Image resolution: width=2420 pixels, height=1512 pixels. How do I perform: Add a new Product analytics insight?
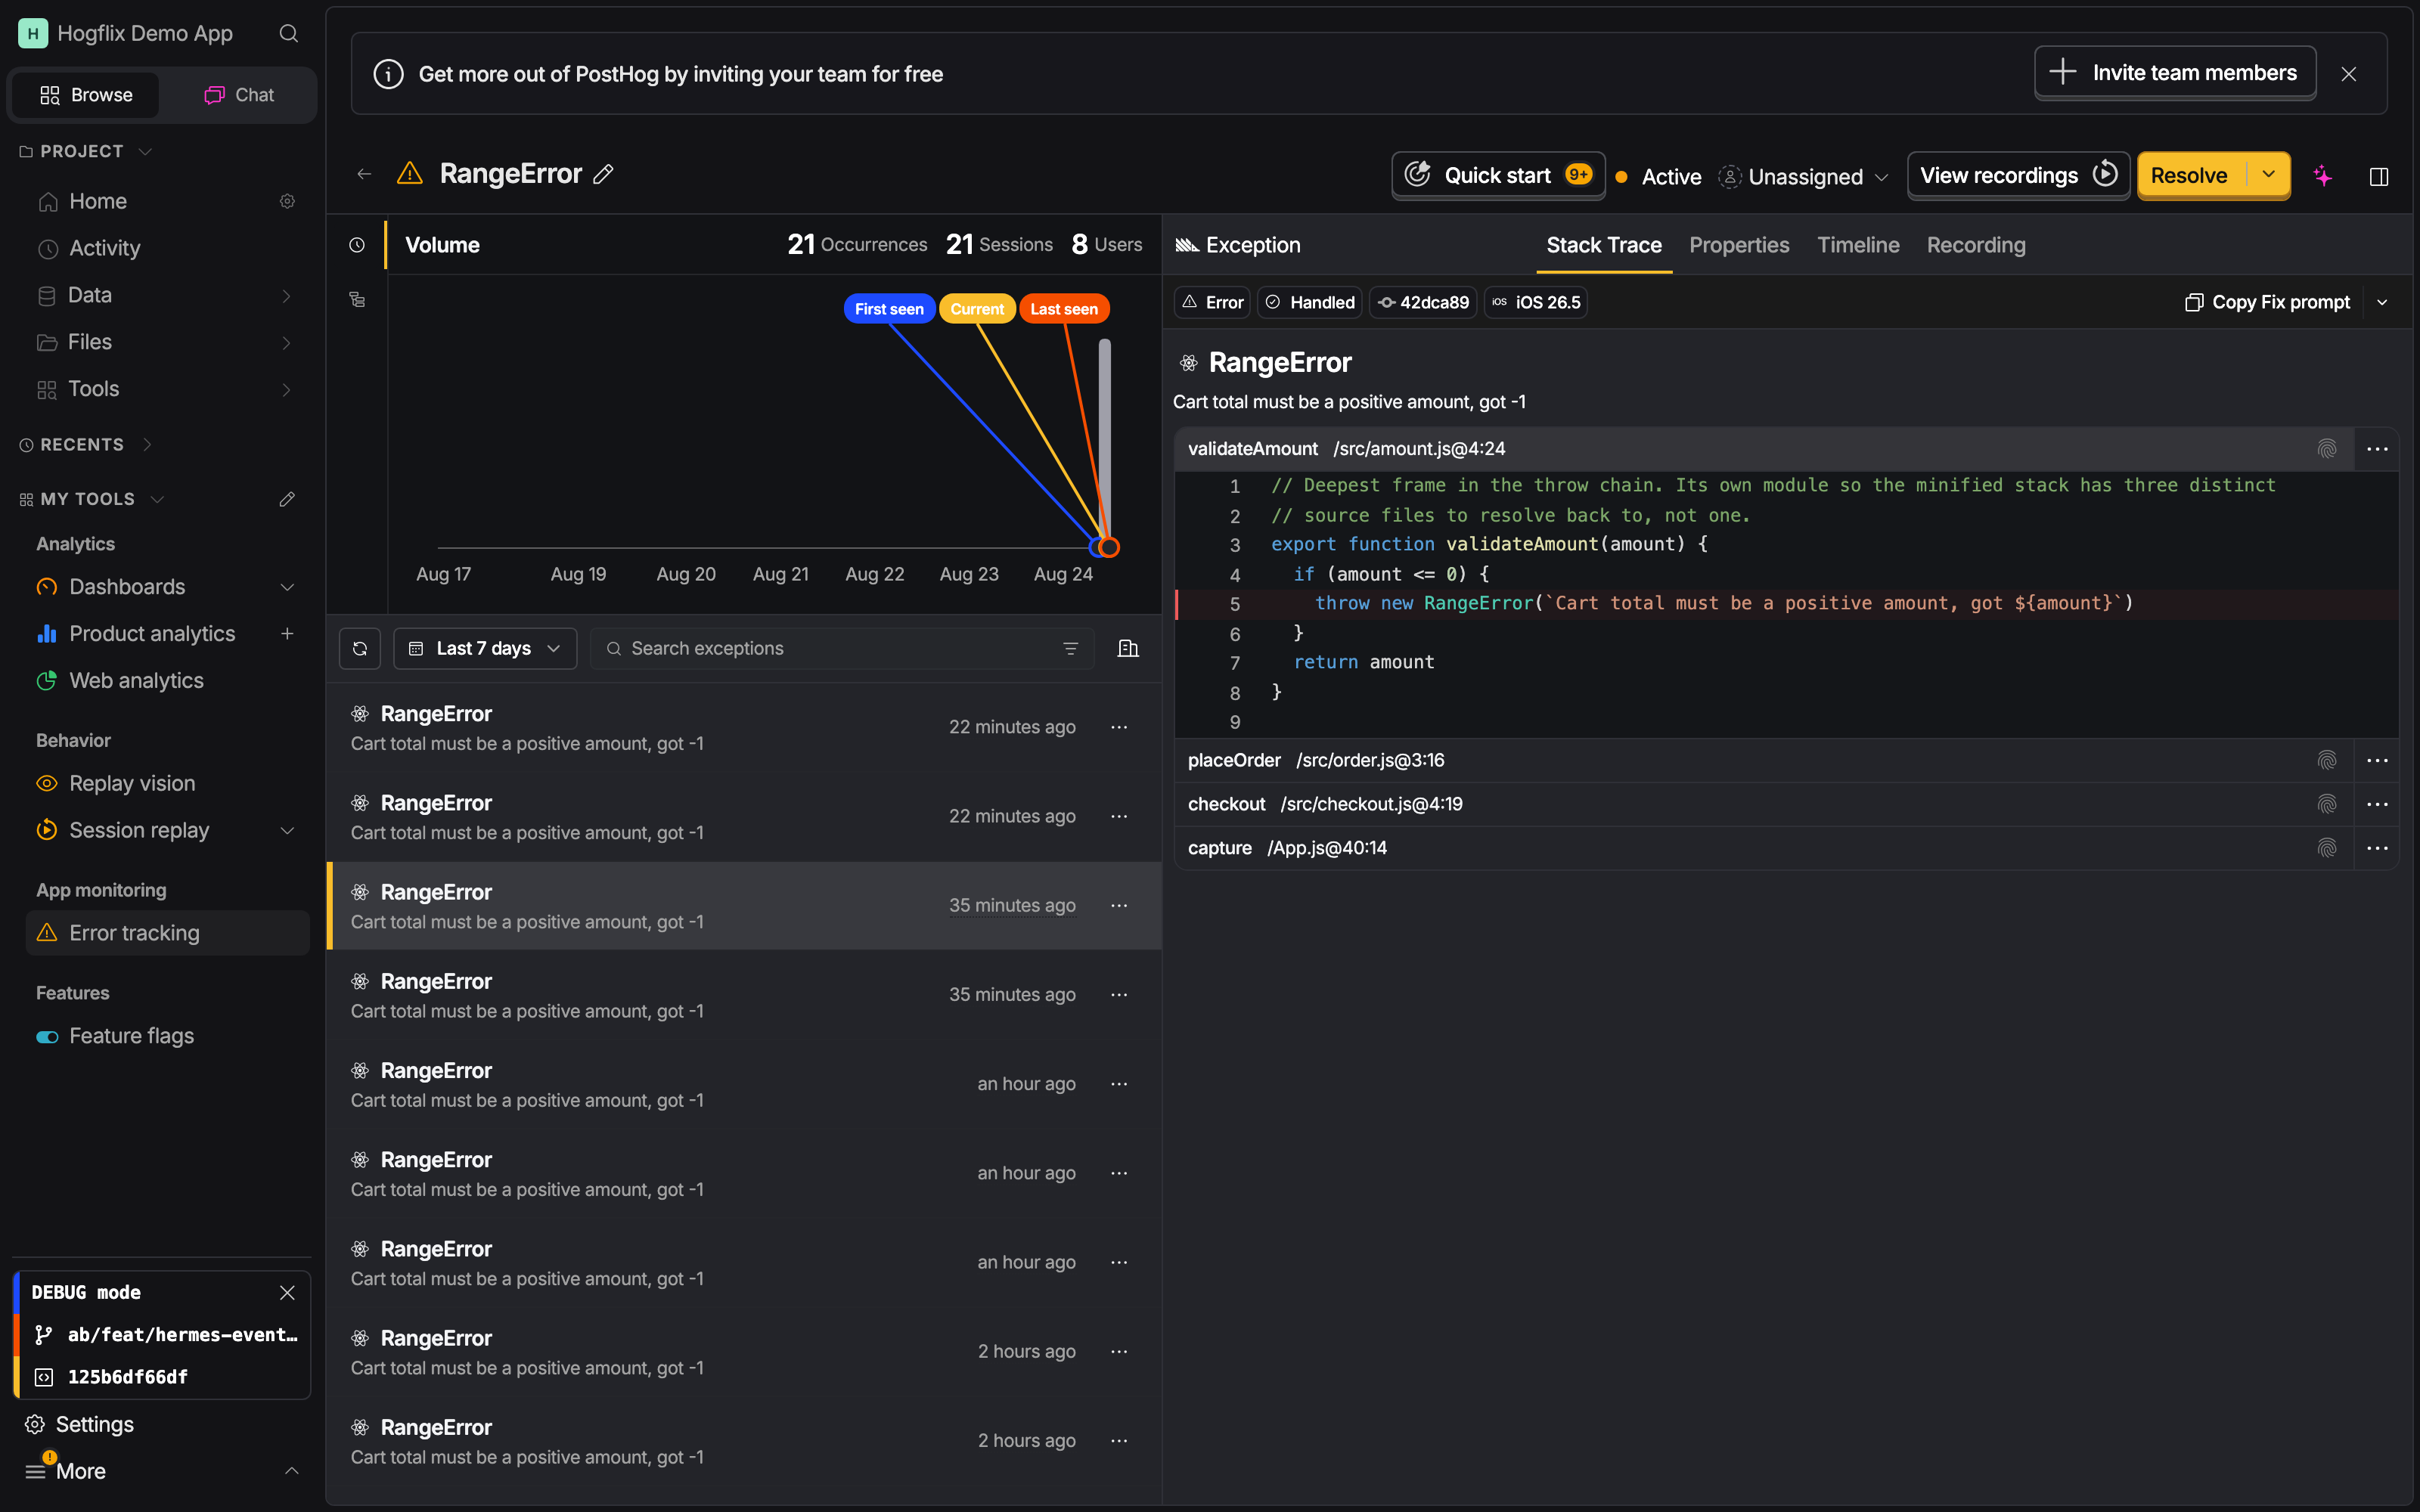click(287, 634)
